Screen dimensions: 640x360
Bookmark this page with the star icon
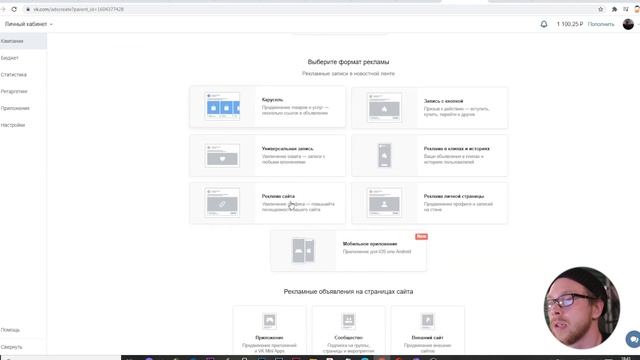[600, 9]
